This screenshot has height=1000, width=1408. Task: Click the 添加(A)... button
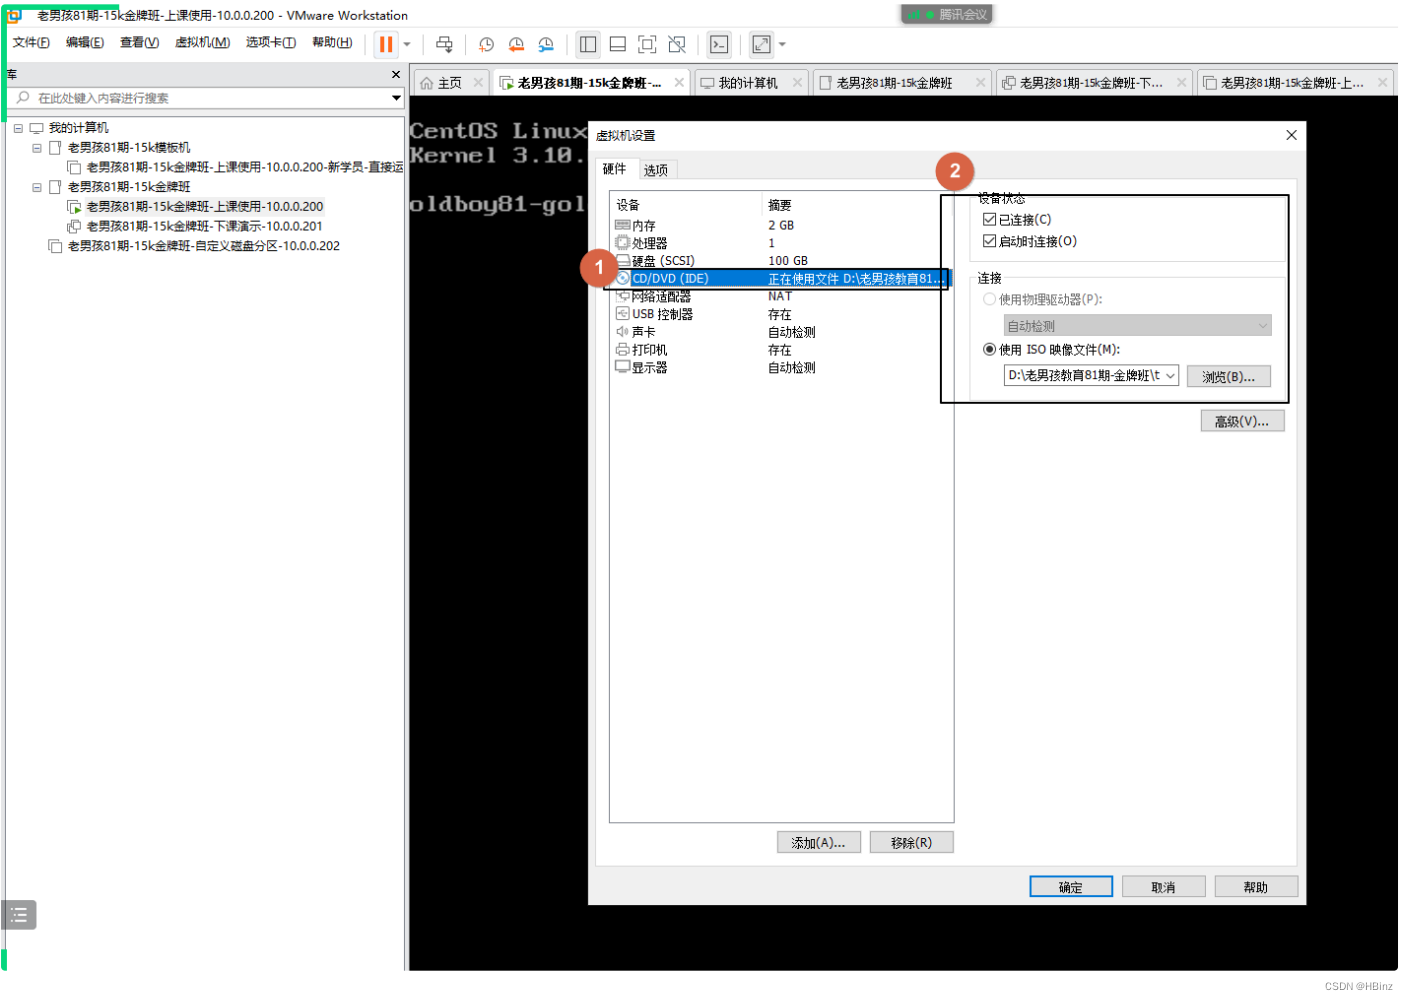click(x=818, y=843)
